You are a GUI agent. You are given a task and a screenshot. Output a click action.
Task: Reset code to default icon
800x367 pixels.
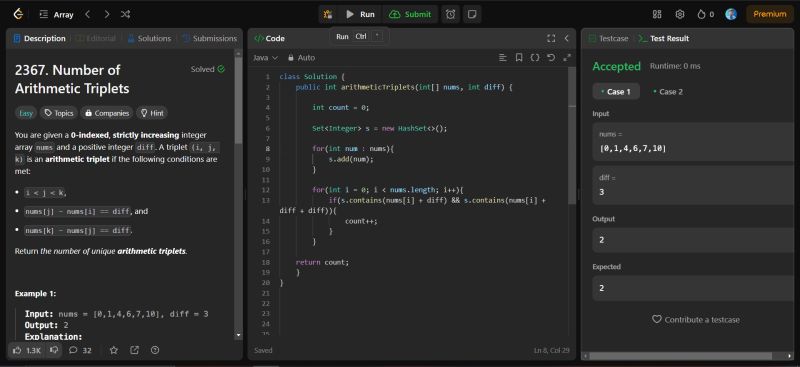click(551, 58)
